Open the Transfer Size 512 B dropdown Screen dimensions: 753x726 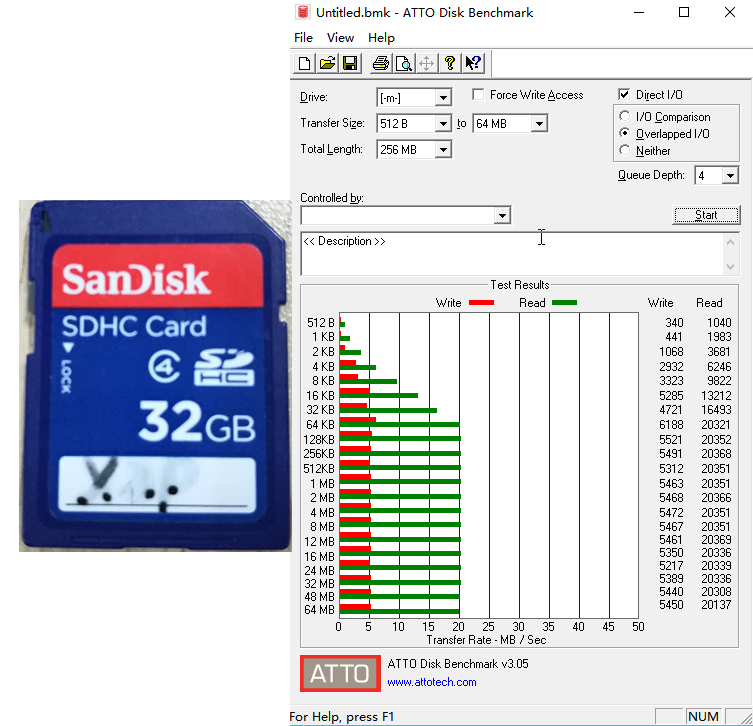click(x=443, y=123)
